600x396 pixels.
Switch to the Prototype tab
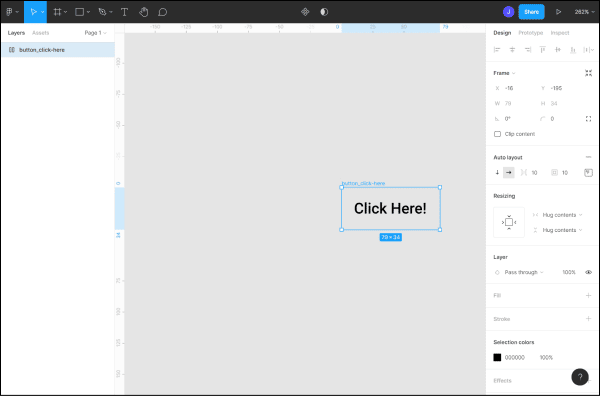coord(530,33)
